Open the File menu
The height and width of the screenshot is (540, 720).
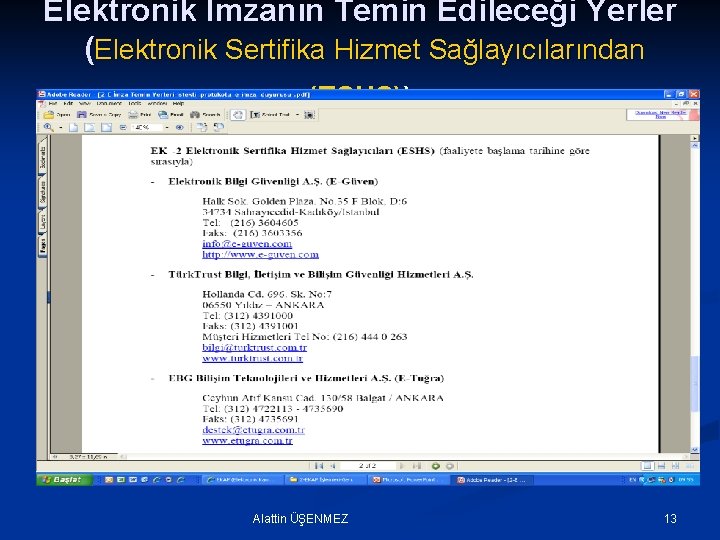click(x=53, y=103)
